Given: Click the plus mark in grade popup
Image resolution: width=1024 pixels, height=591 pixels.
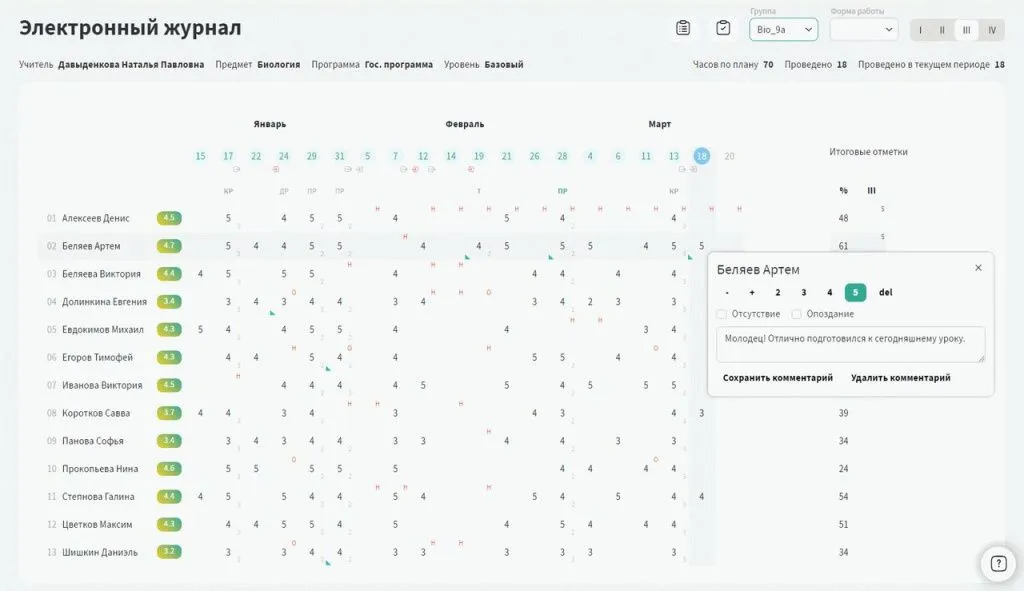Looking at the screenshot, I should [752, 292].
